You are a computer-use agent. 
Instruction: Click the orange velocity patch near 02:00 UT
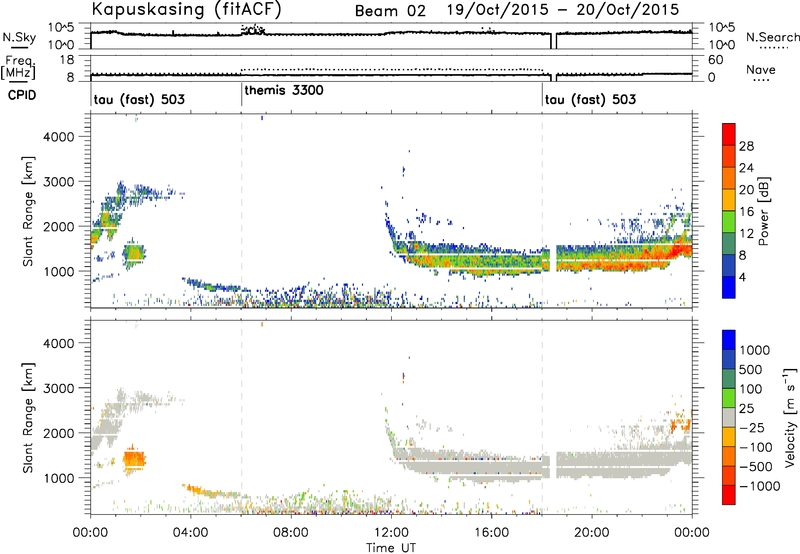click(x=135, y=460)
